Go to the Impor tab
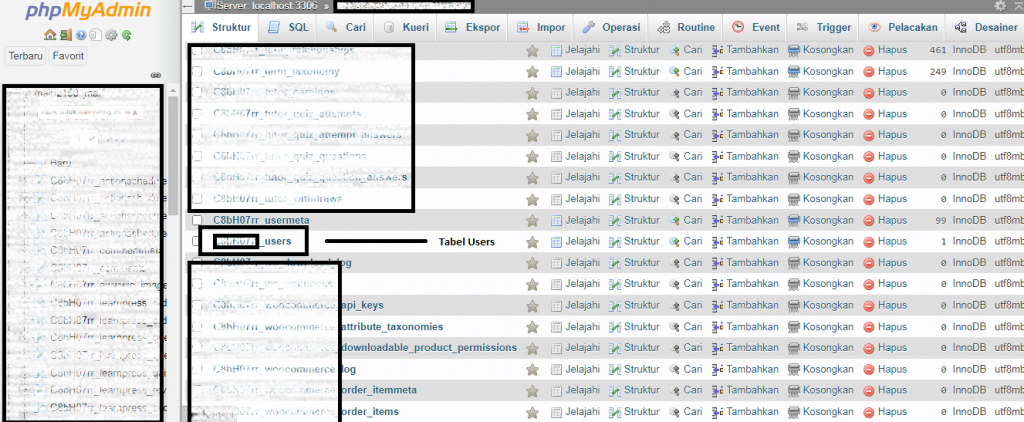 [541, 28]
